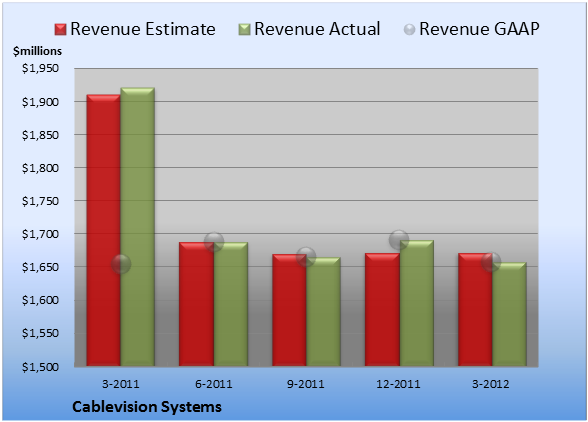Screen dimensions: 588x422
Task: Select the Revenue GAAP legend label
Action: 479,29
